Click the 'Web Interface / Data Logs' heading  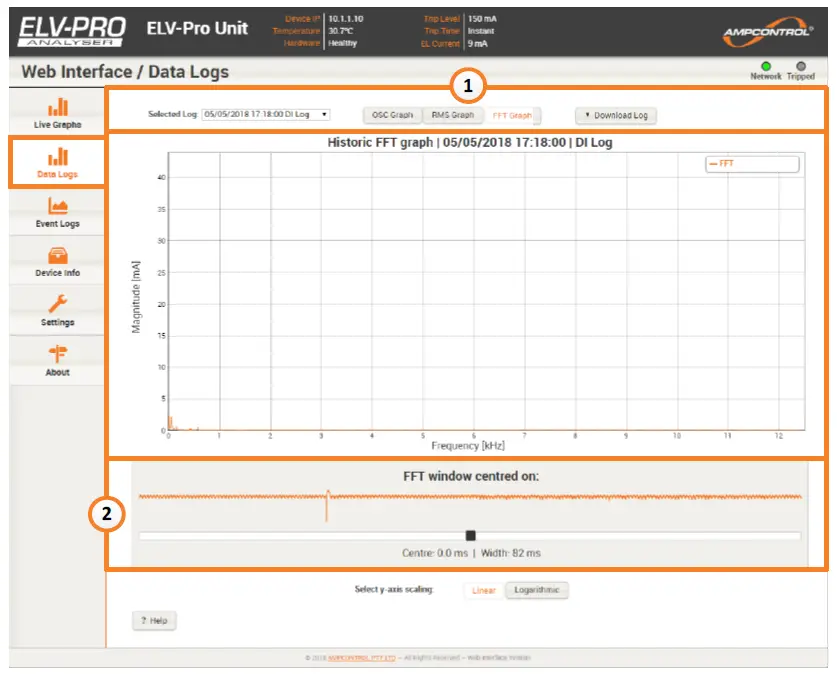point(125,72)
